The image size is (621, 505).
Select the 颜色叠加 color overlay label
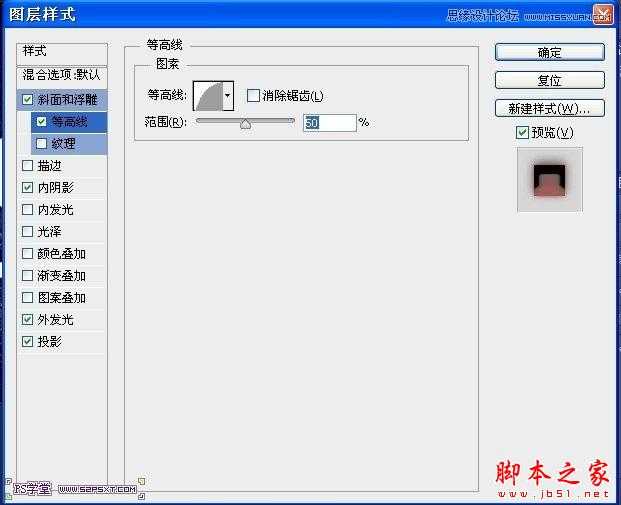click(62, 253)
